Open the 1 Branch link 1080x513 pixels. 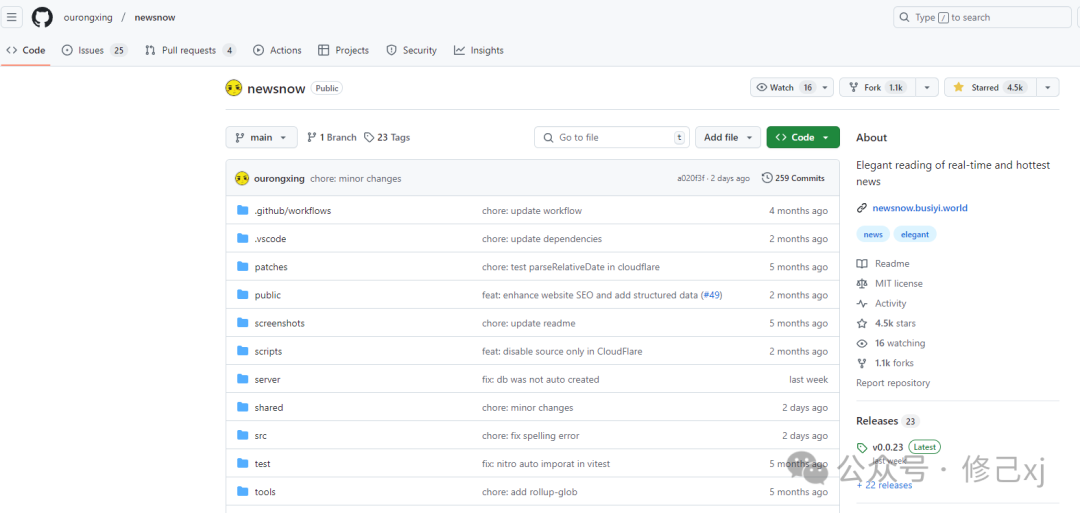point(332,137)
